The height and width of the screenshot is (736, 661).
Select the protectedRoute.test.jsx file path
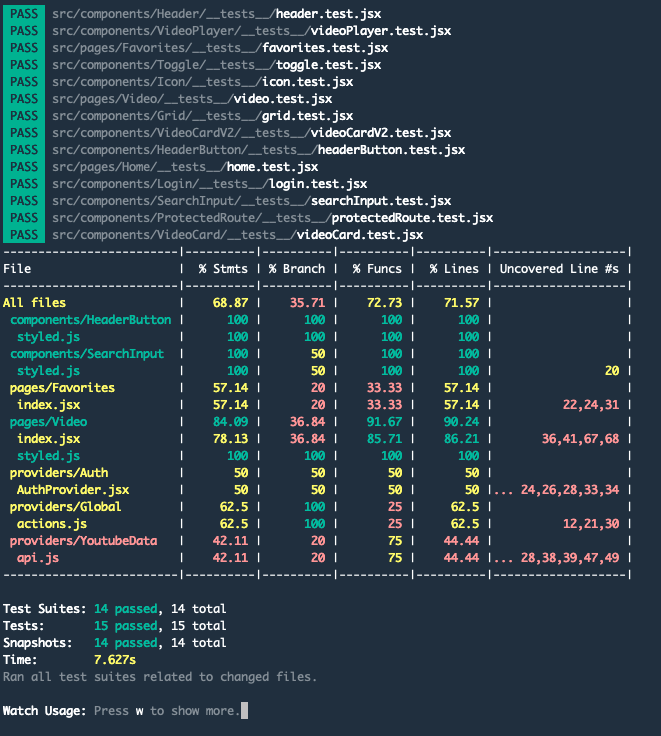pos(273,218)
